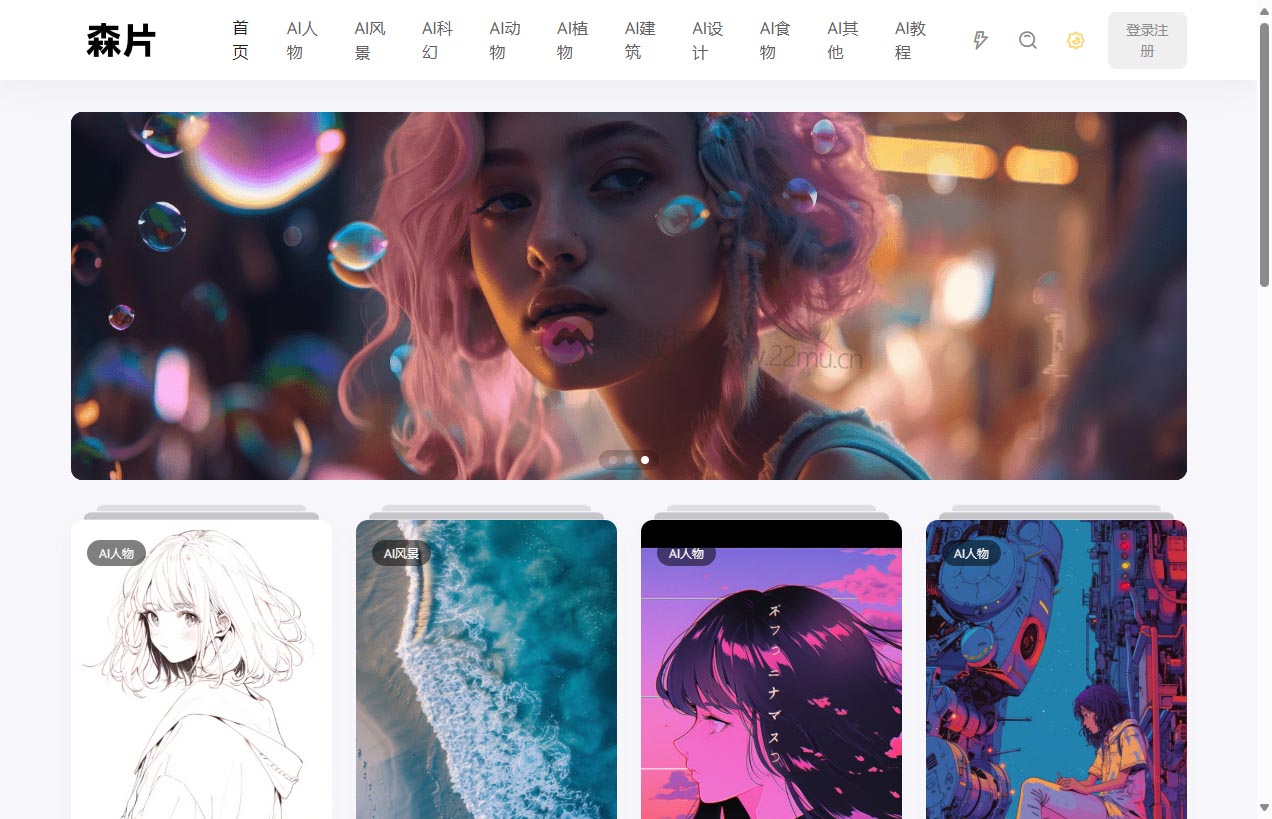Screen dimensions: 1272x819
Task: Open search with the magnifier icon
Action: point(1027,40)
